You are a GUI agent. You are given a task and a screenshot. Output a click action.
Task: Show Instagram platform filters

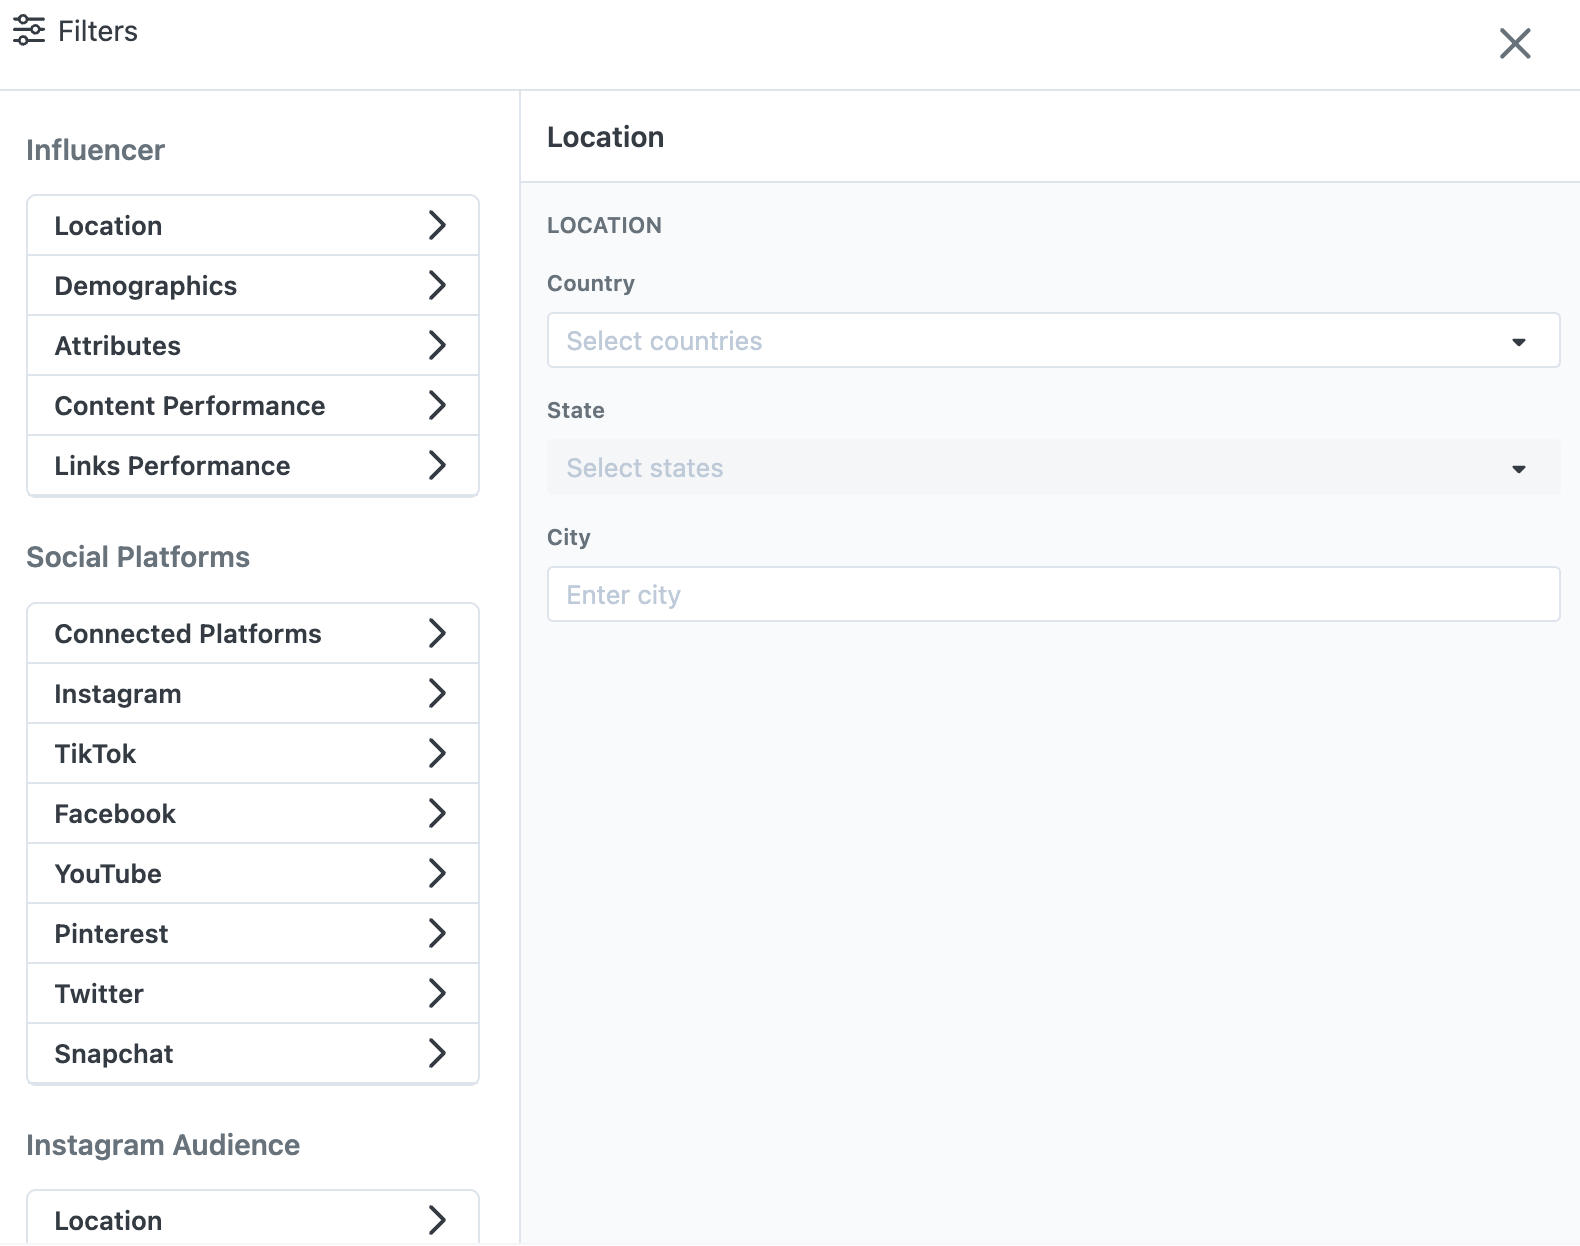coord(253,694)
